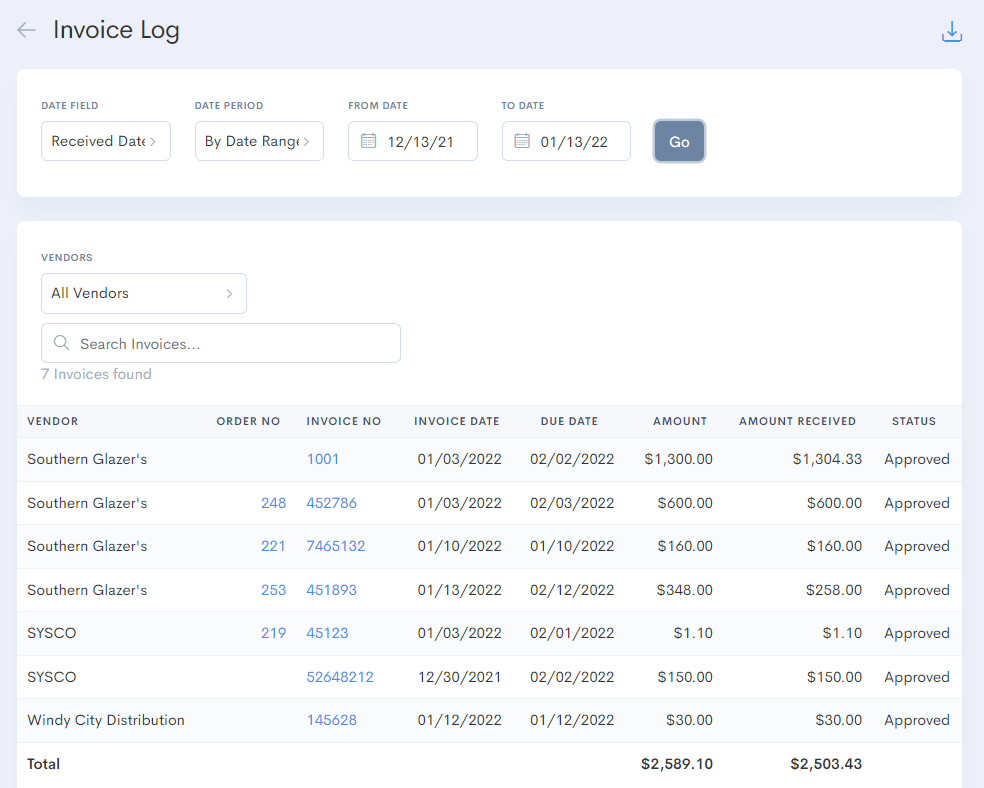984x788 pixels.
Task: Open the All Vendors dropdown
Action: (x=143, y=293)
